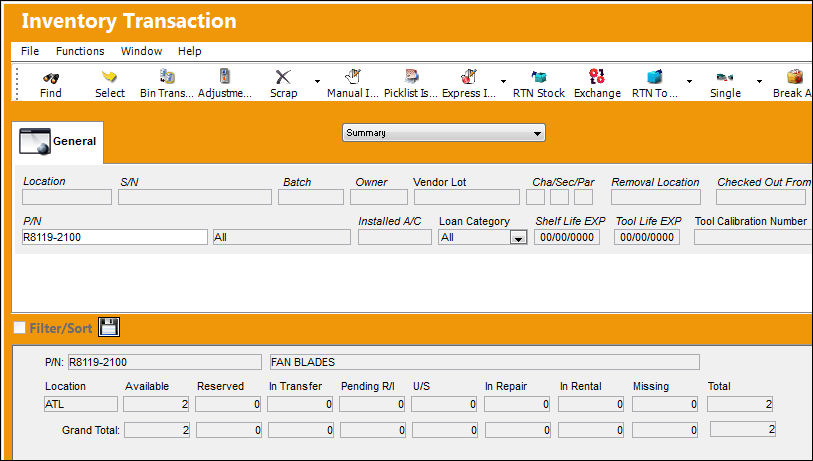Open the Summary view dropdown
Image resolution: width=813 pixels, height=461 pixels.
[x=444, y=133]
